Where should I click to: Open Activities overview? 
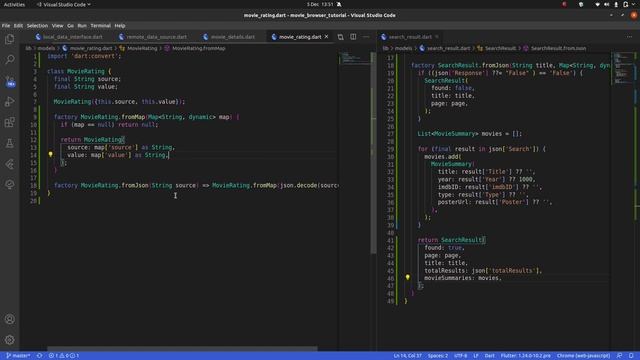pyautogui.click(x=14, y=4)
